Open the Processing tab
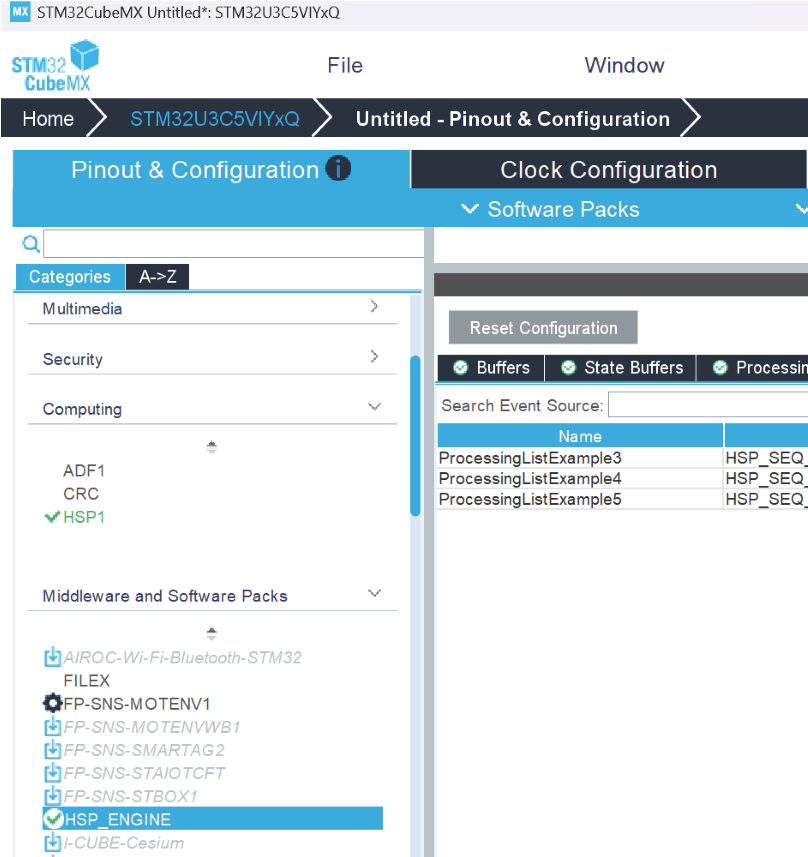Screen dimensions: 808x857 [x=753, y=367]
